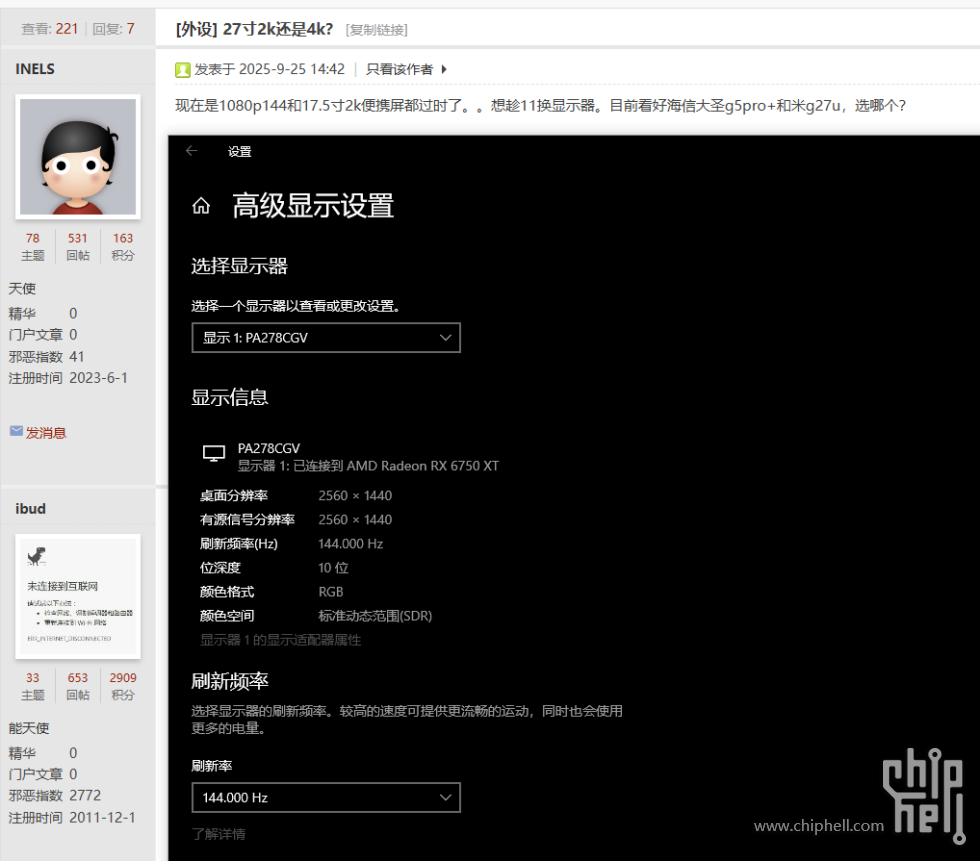Open INELS username profile link
Image resolution: width=980 pixels, height=861 pixels.
35,69
